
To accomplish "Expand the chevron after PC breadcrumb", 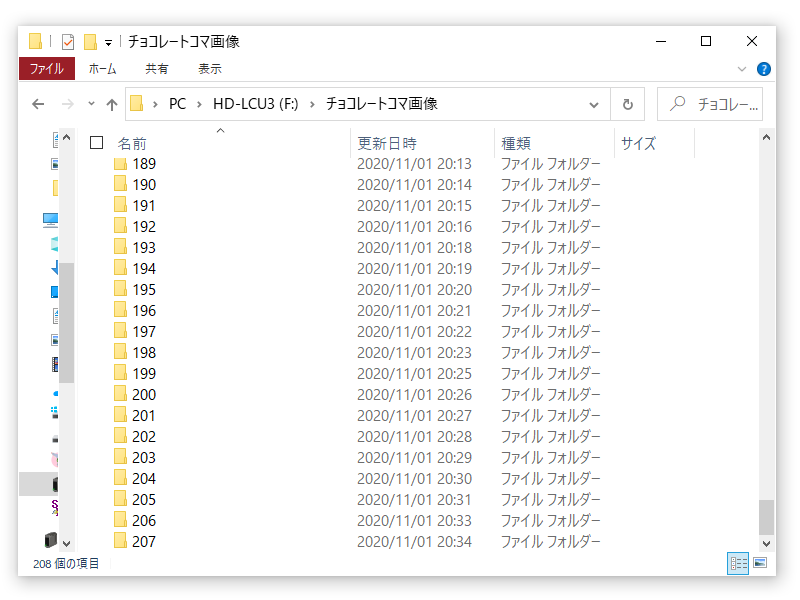I will [x=199, y=105].
